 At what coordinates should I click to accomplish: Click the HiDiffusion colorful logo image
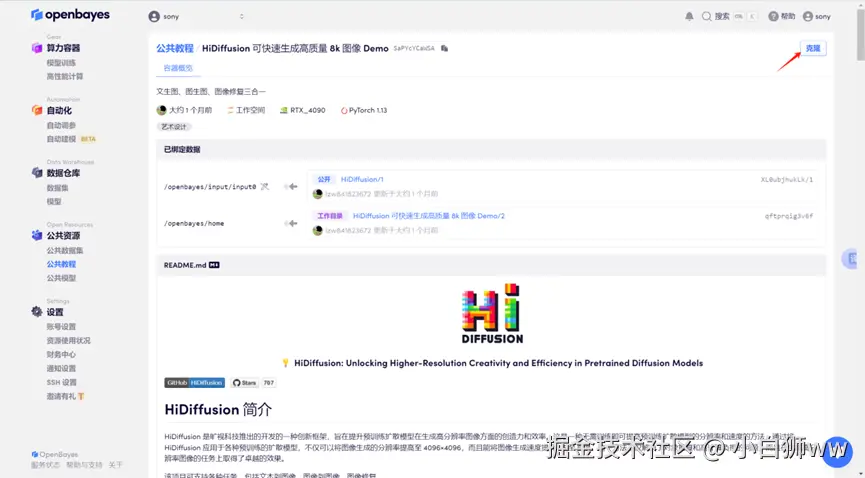click(x=492, y=313)
